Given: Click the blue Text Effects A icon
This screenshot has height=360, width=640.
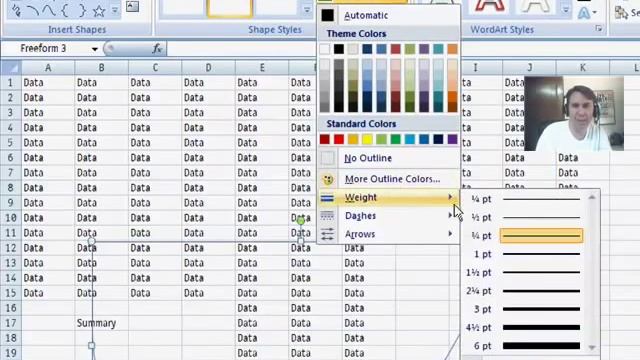Looking at the screenshot, I should [x=584, y=13].
